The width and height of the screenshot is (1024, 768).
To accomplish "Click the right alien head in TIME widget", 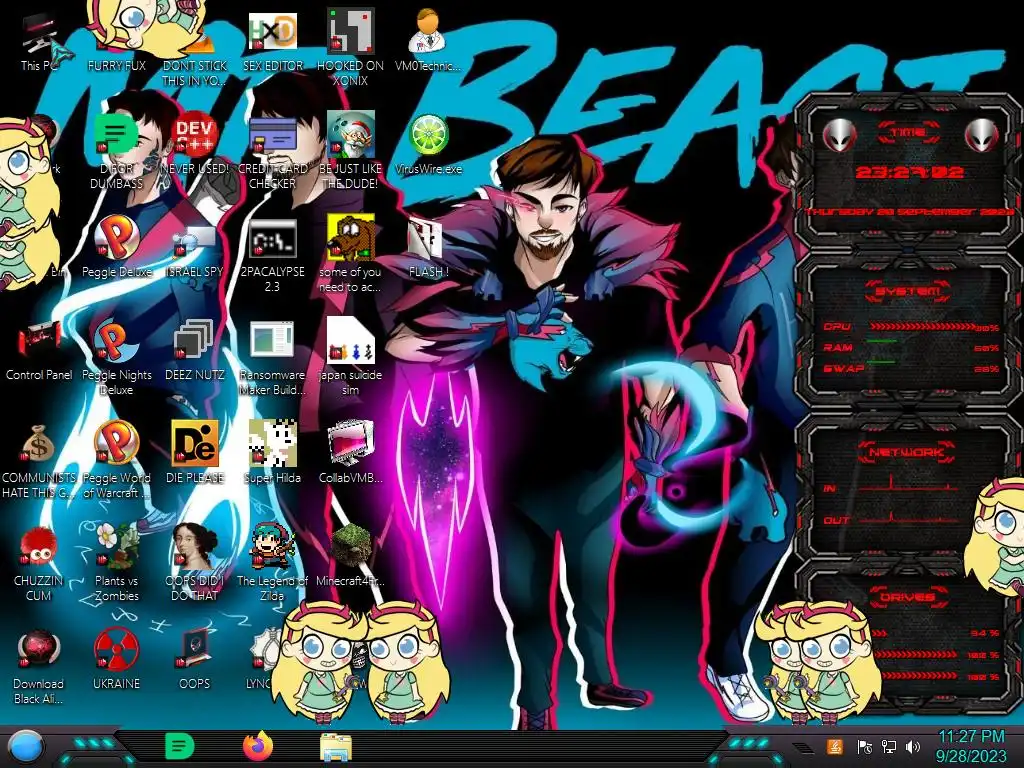I will (982, 136).
